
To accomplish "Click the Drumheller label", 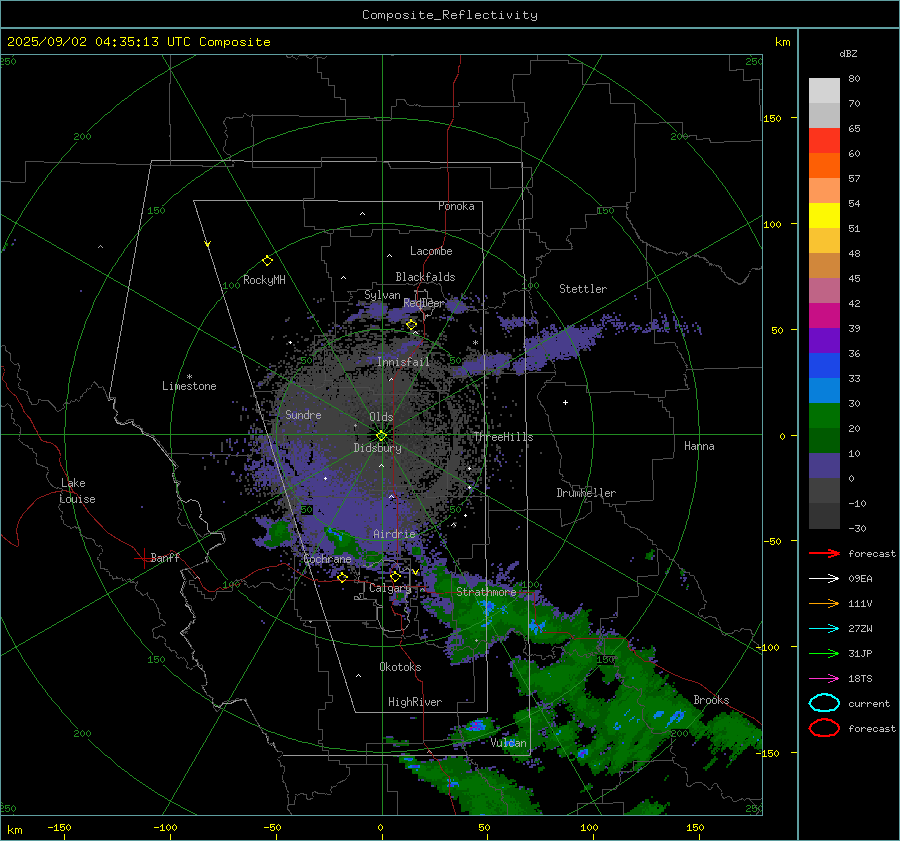I will point(586,493).
